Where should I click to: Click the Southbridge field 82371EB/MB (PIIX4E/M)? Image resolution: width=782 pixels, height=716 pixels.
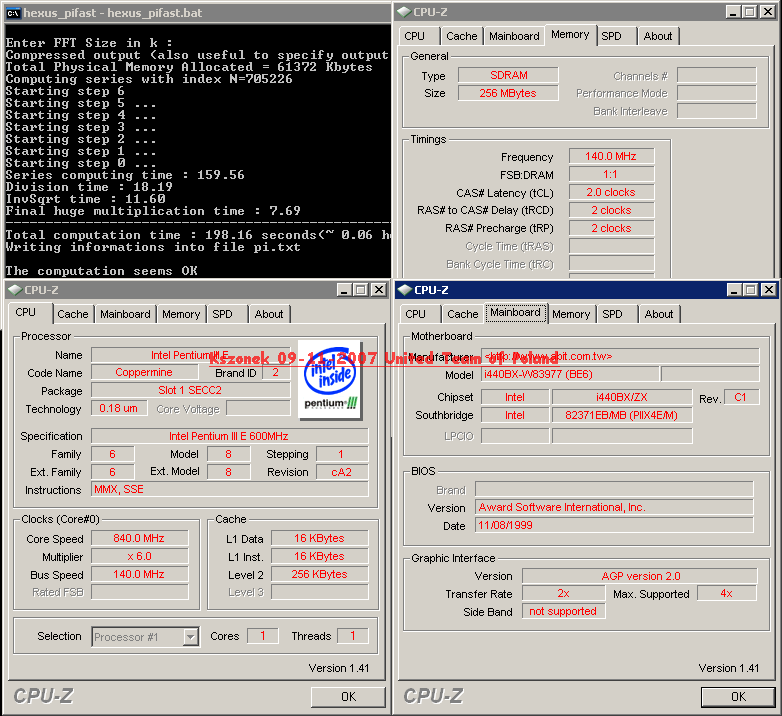[622, 415]
